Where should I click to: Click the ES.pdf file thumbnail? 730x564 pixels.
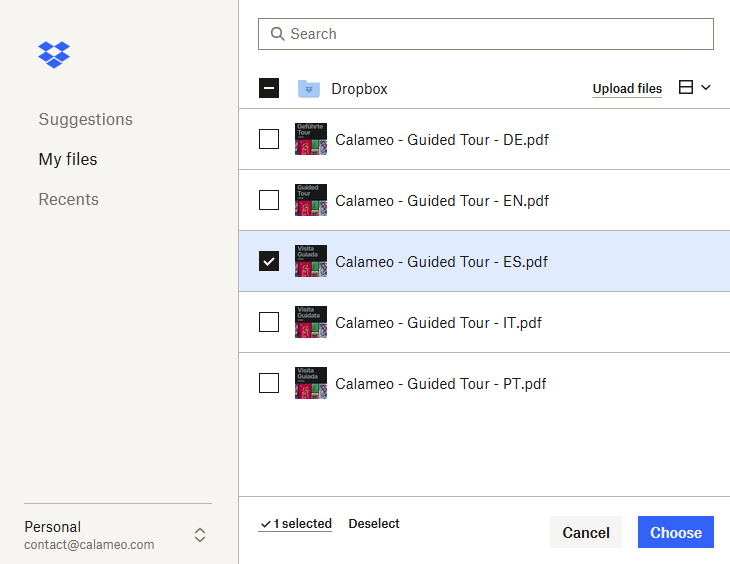click(x=311, y=261)
